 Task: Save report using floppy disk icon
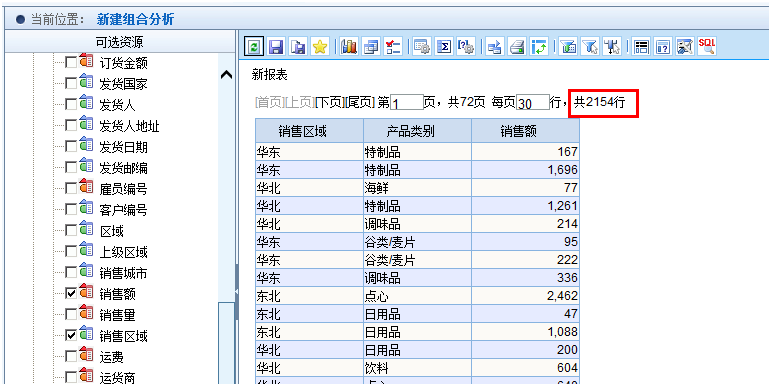276,47
